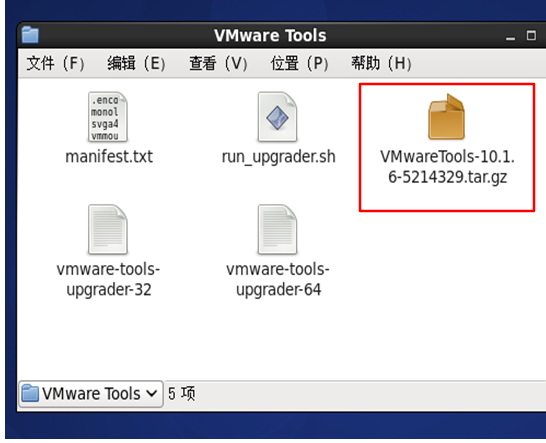Select the run_upgrader.sh script icon
The width and height of the screenshot is (546, 443).
pyautogui.click(x=278, y=117)
